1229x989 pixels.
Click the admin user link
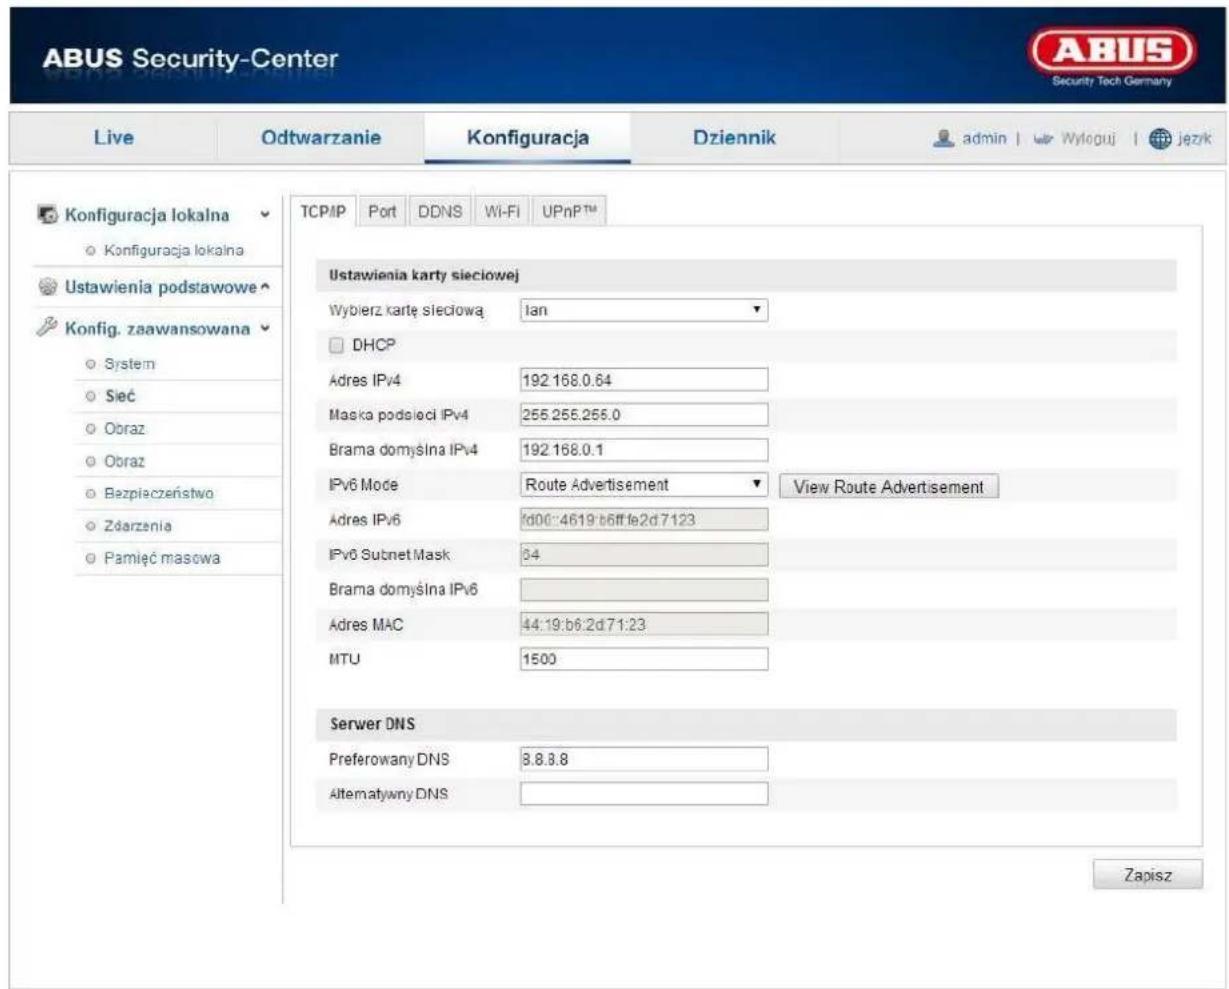[x=985, y=139]
